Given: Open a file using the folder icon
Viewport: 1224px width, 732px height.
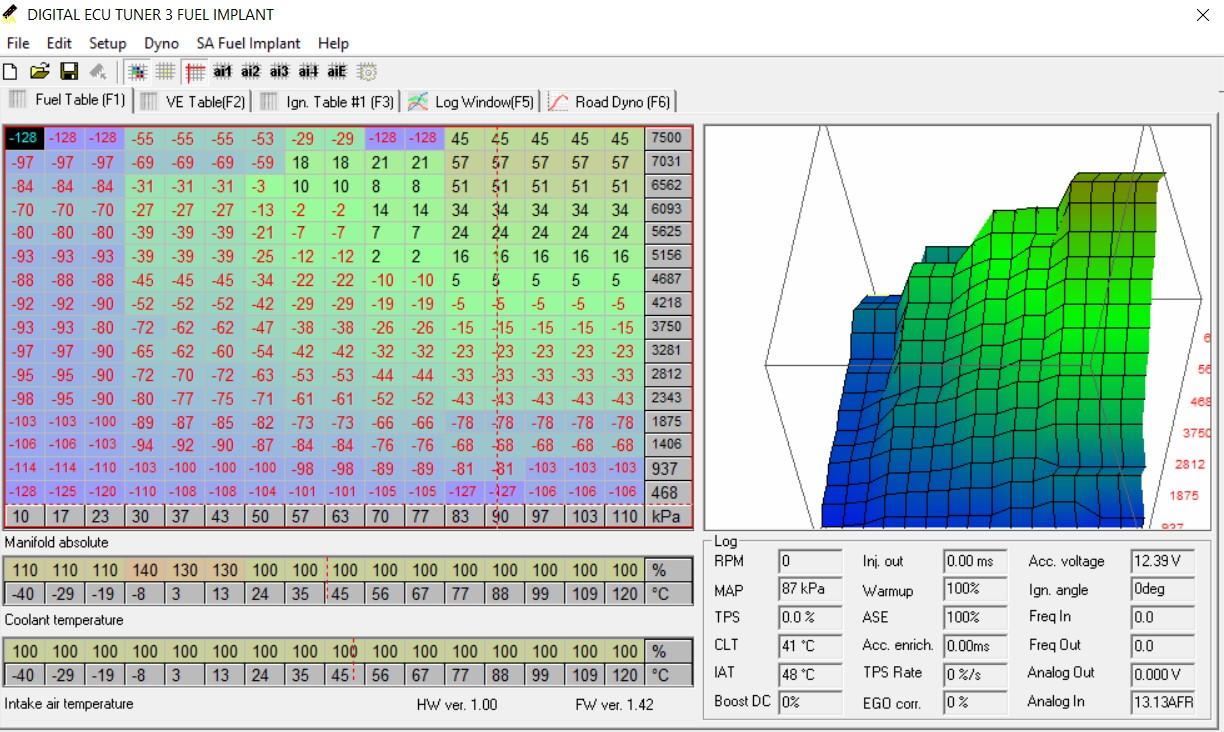Looking at the screenshot, I should pos(40,72).
